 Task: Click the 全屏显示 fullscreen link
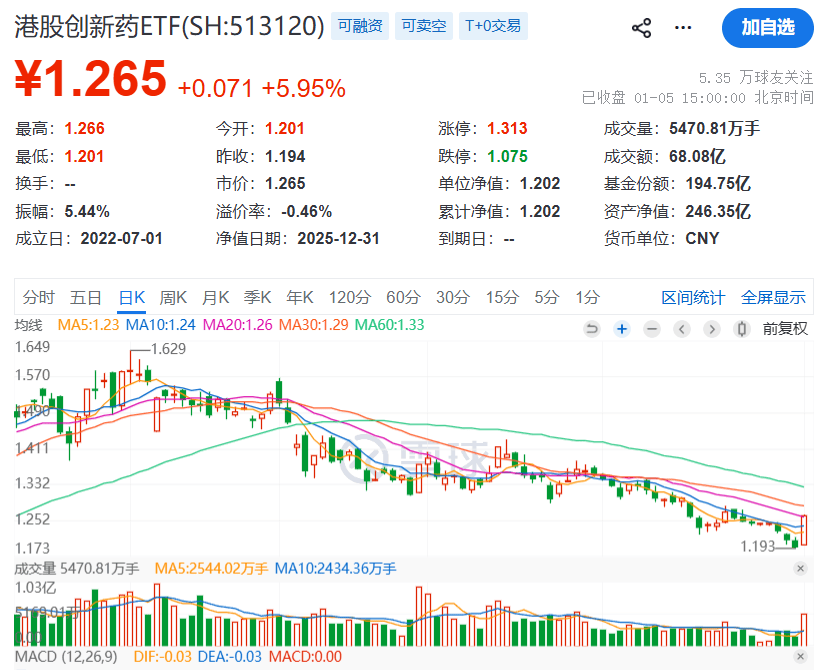(x=773, y=297)
